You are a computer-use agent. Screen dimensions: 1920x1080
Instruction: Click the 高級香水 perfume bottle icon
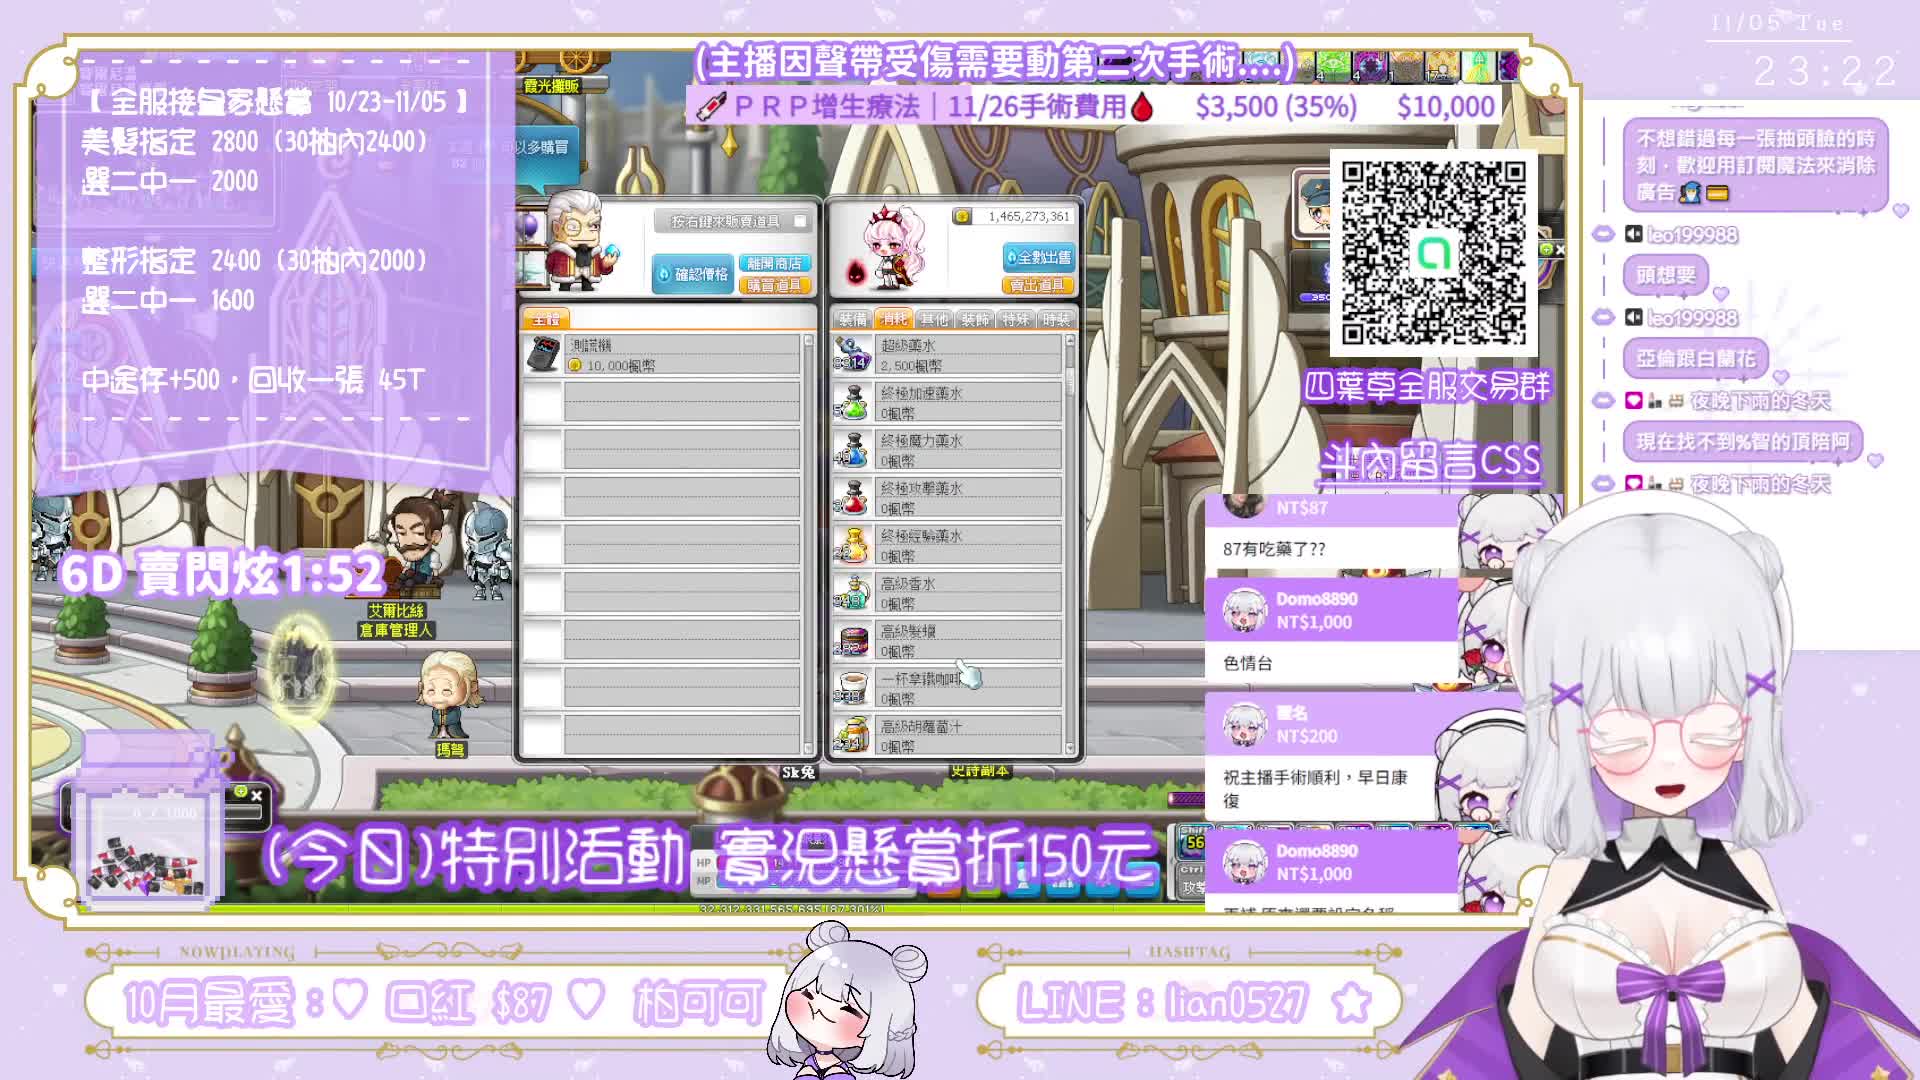(x=851, y=593)
